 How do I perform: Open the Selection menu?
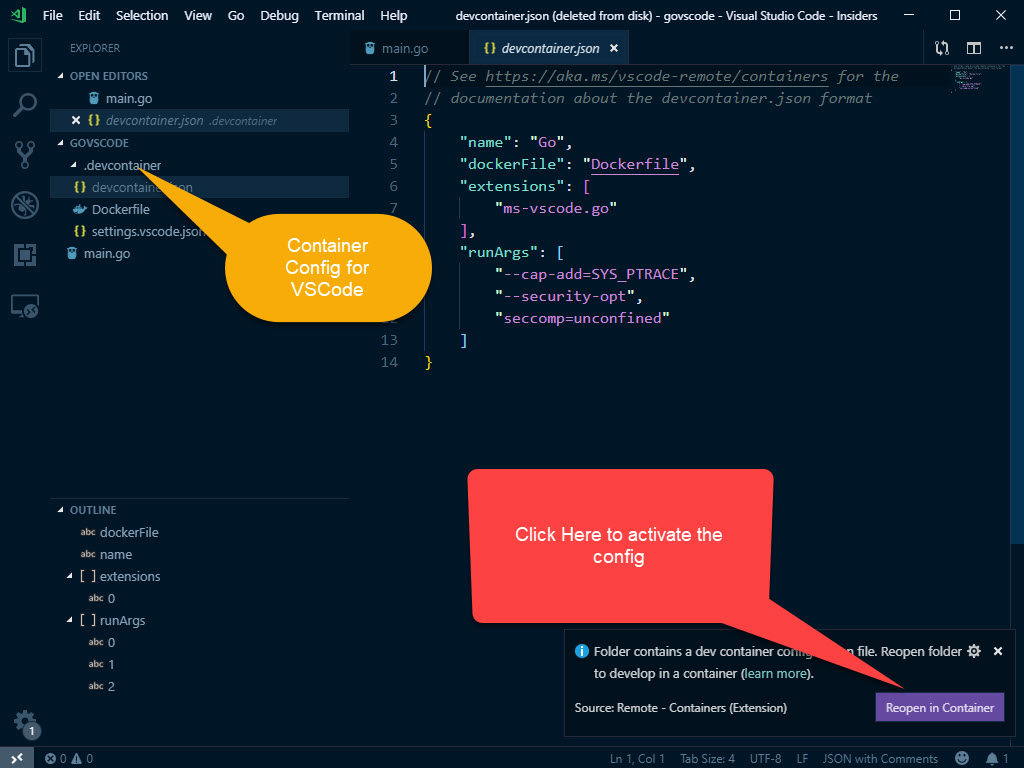(x=142, y=15)
